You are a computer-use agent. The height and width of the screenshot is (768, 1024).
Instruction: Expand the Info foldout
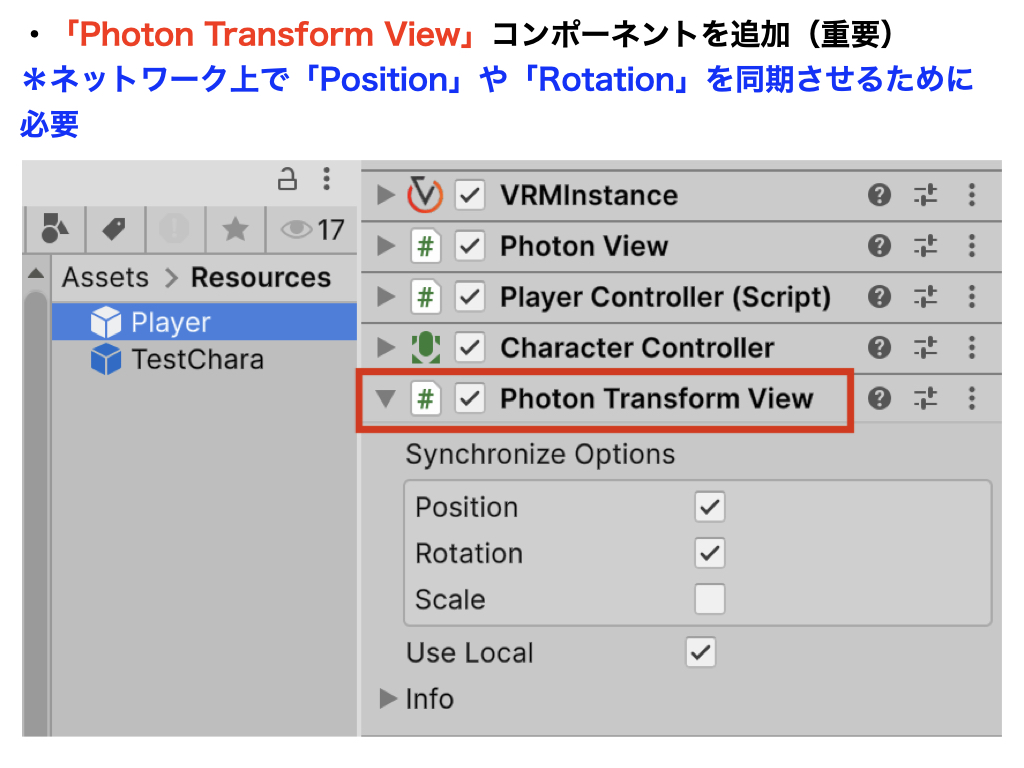coord(388,698)
